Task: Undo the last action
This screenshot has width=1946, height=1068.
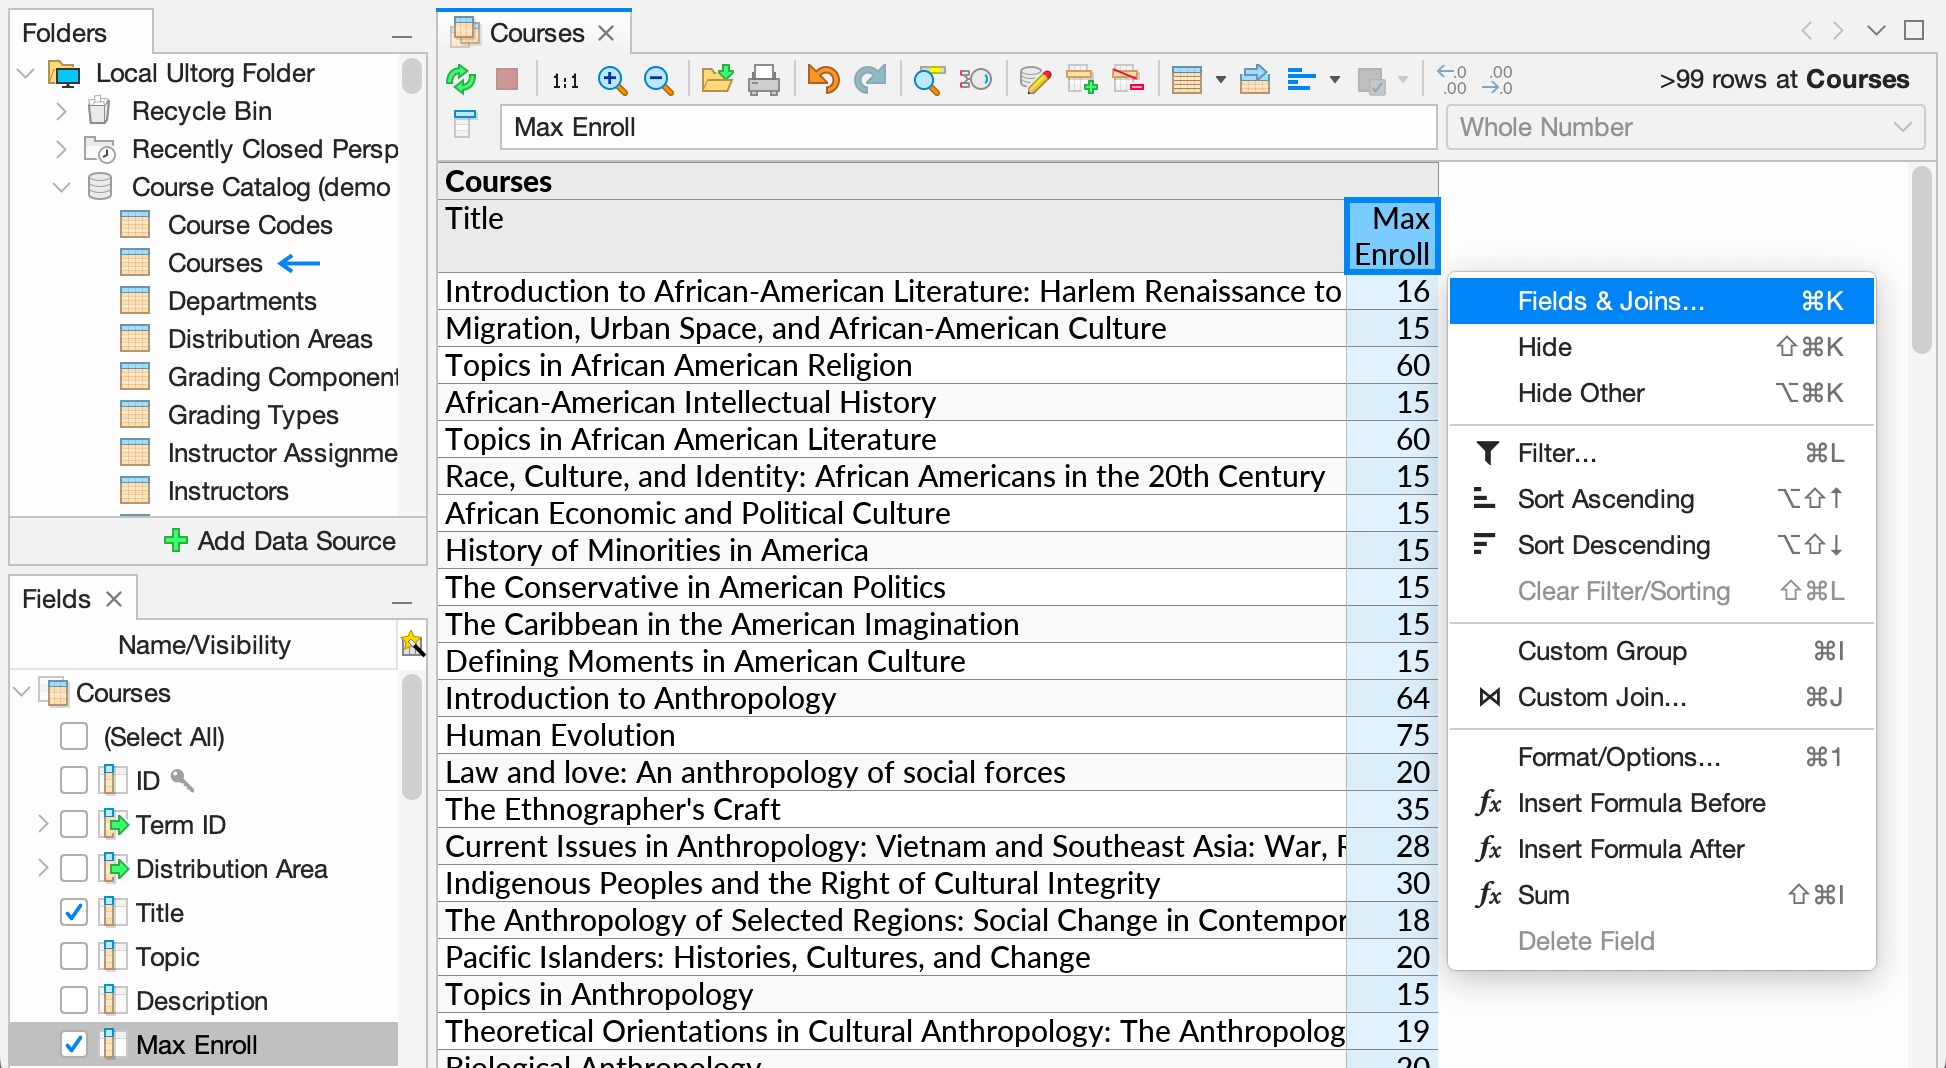Action: (x=822, y=79)
